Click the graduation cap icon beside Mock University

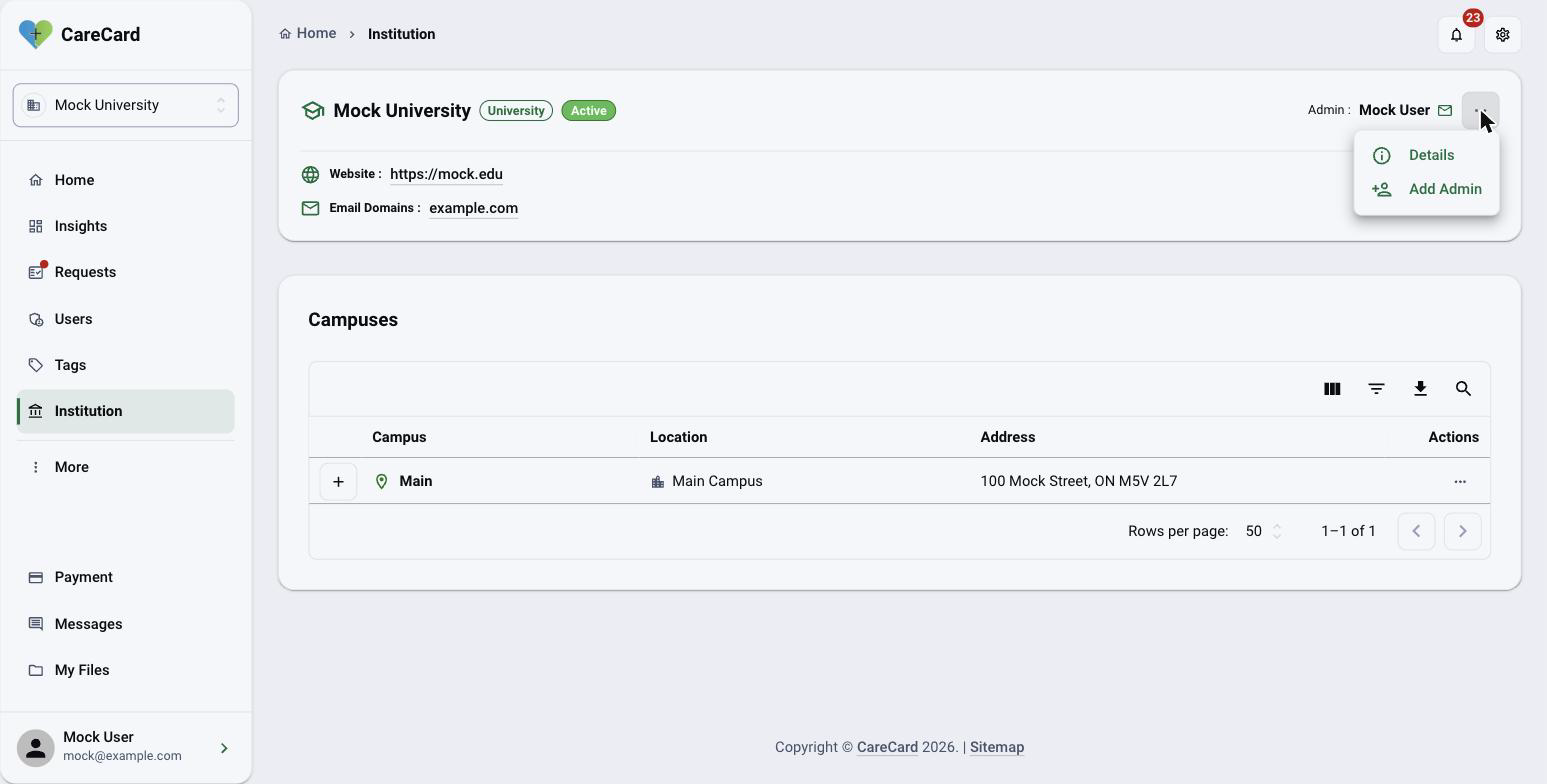313,111
